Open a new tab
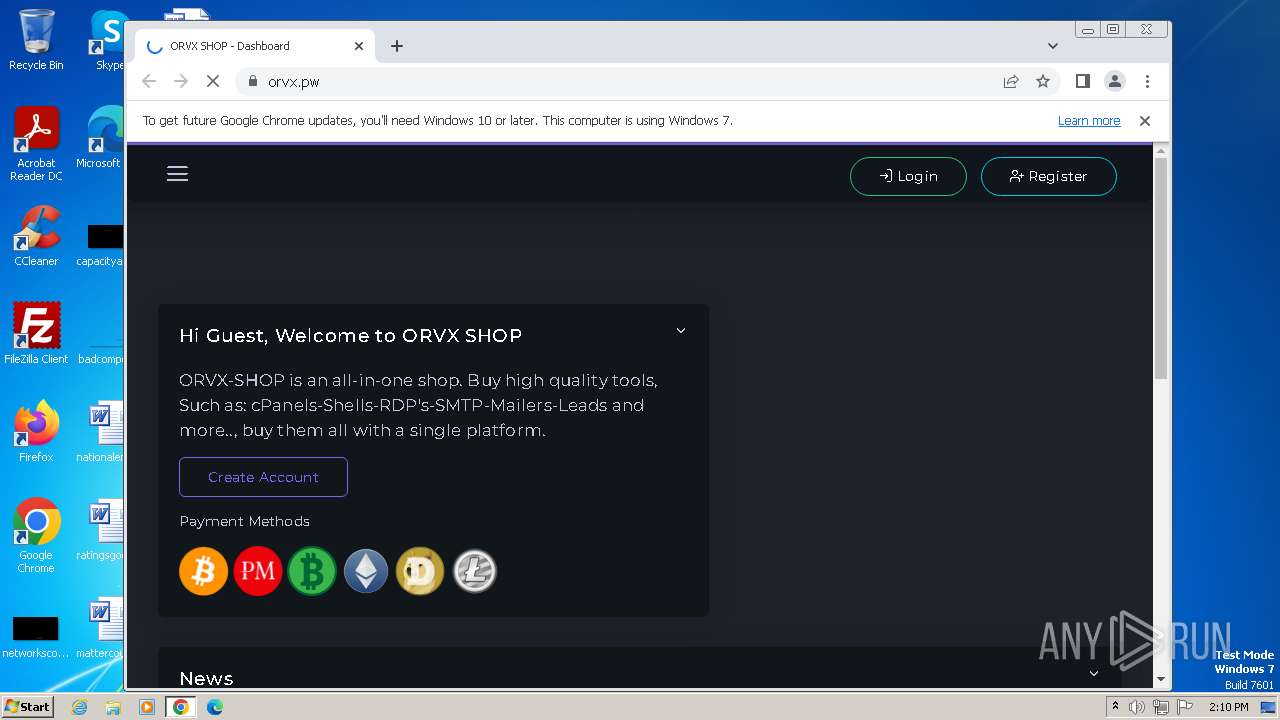The image size is (1280, 720). pyautogui.click(x=397, y=46)
